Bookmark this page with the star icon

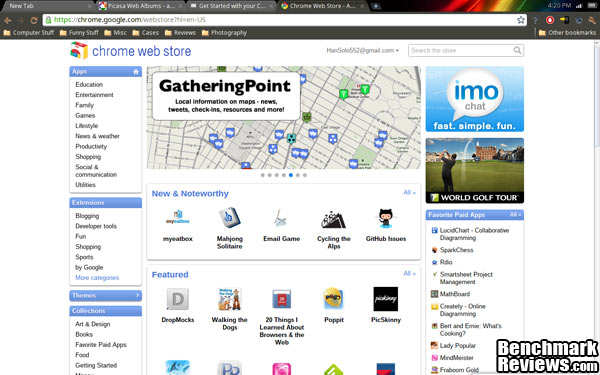[520, 20]
